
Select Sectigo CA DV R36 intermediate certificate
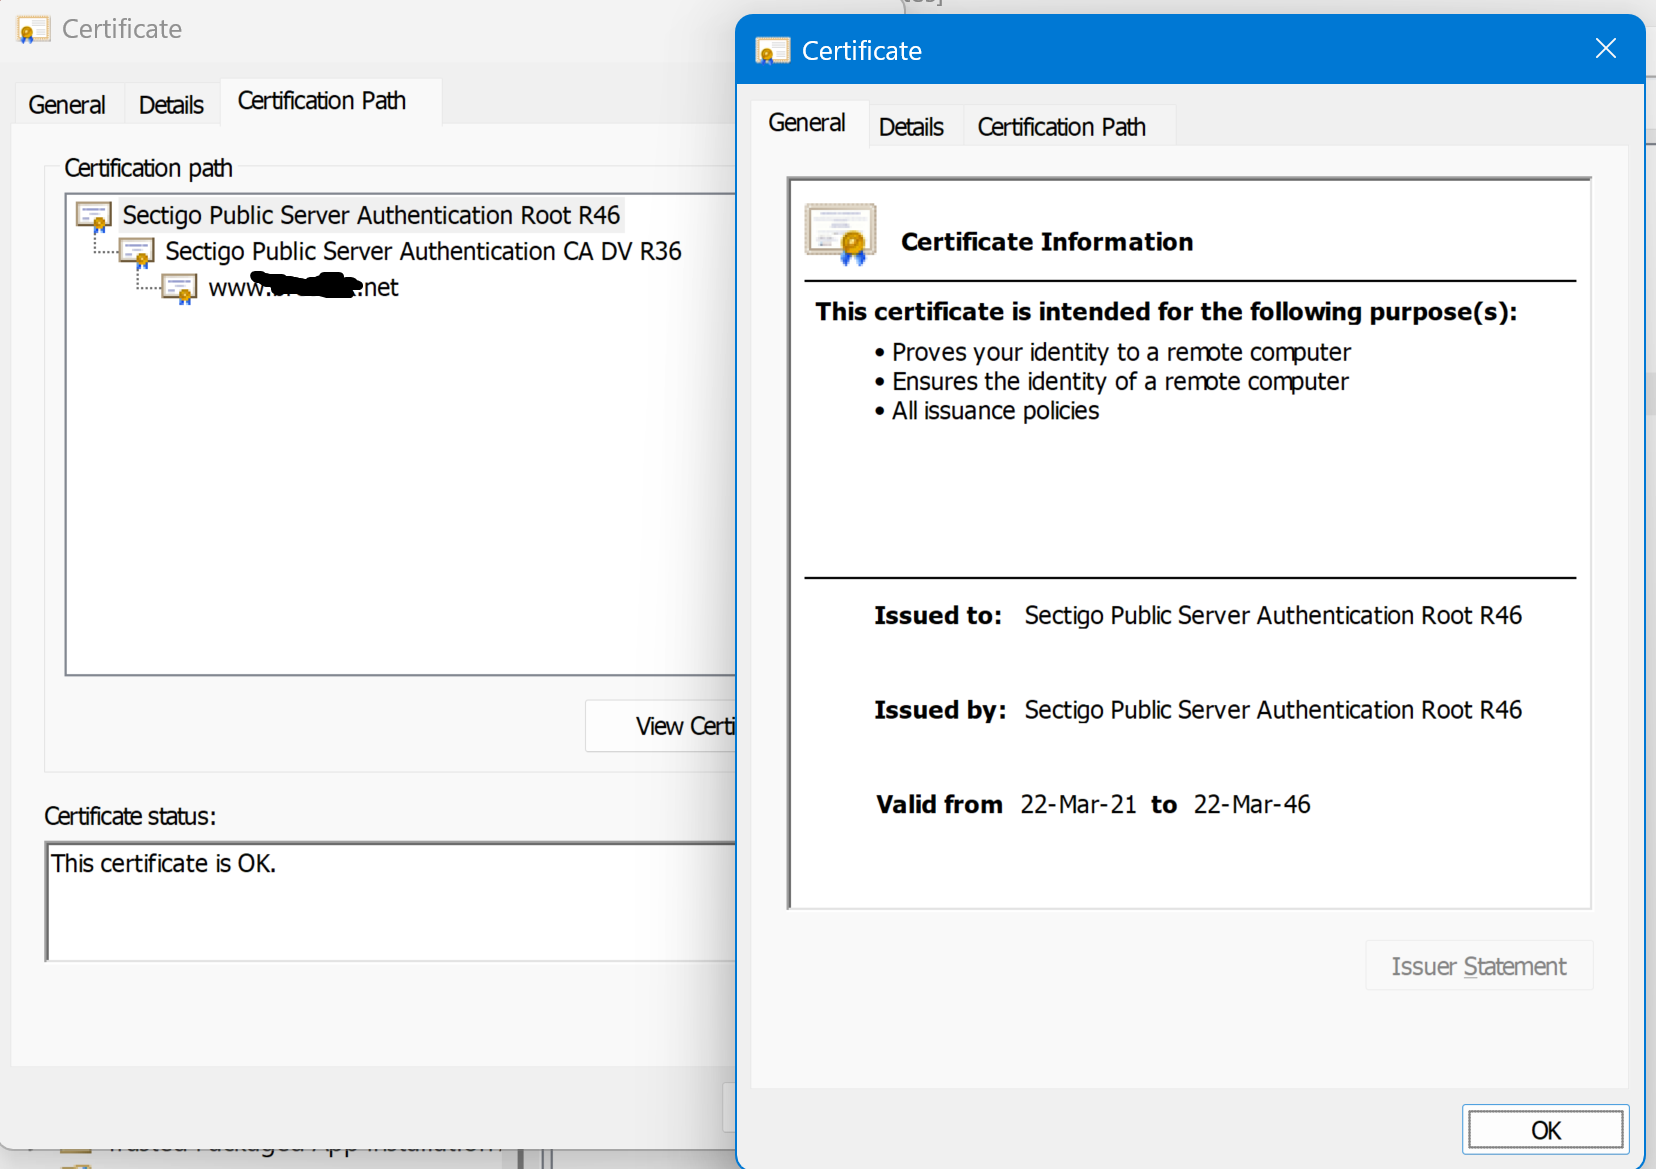click(x=423, y=252)
